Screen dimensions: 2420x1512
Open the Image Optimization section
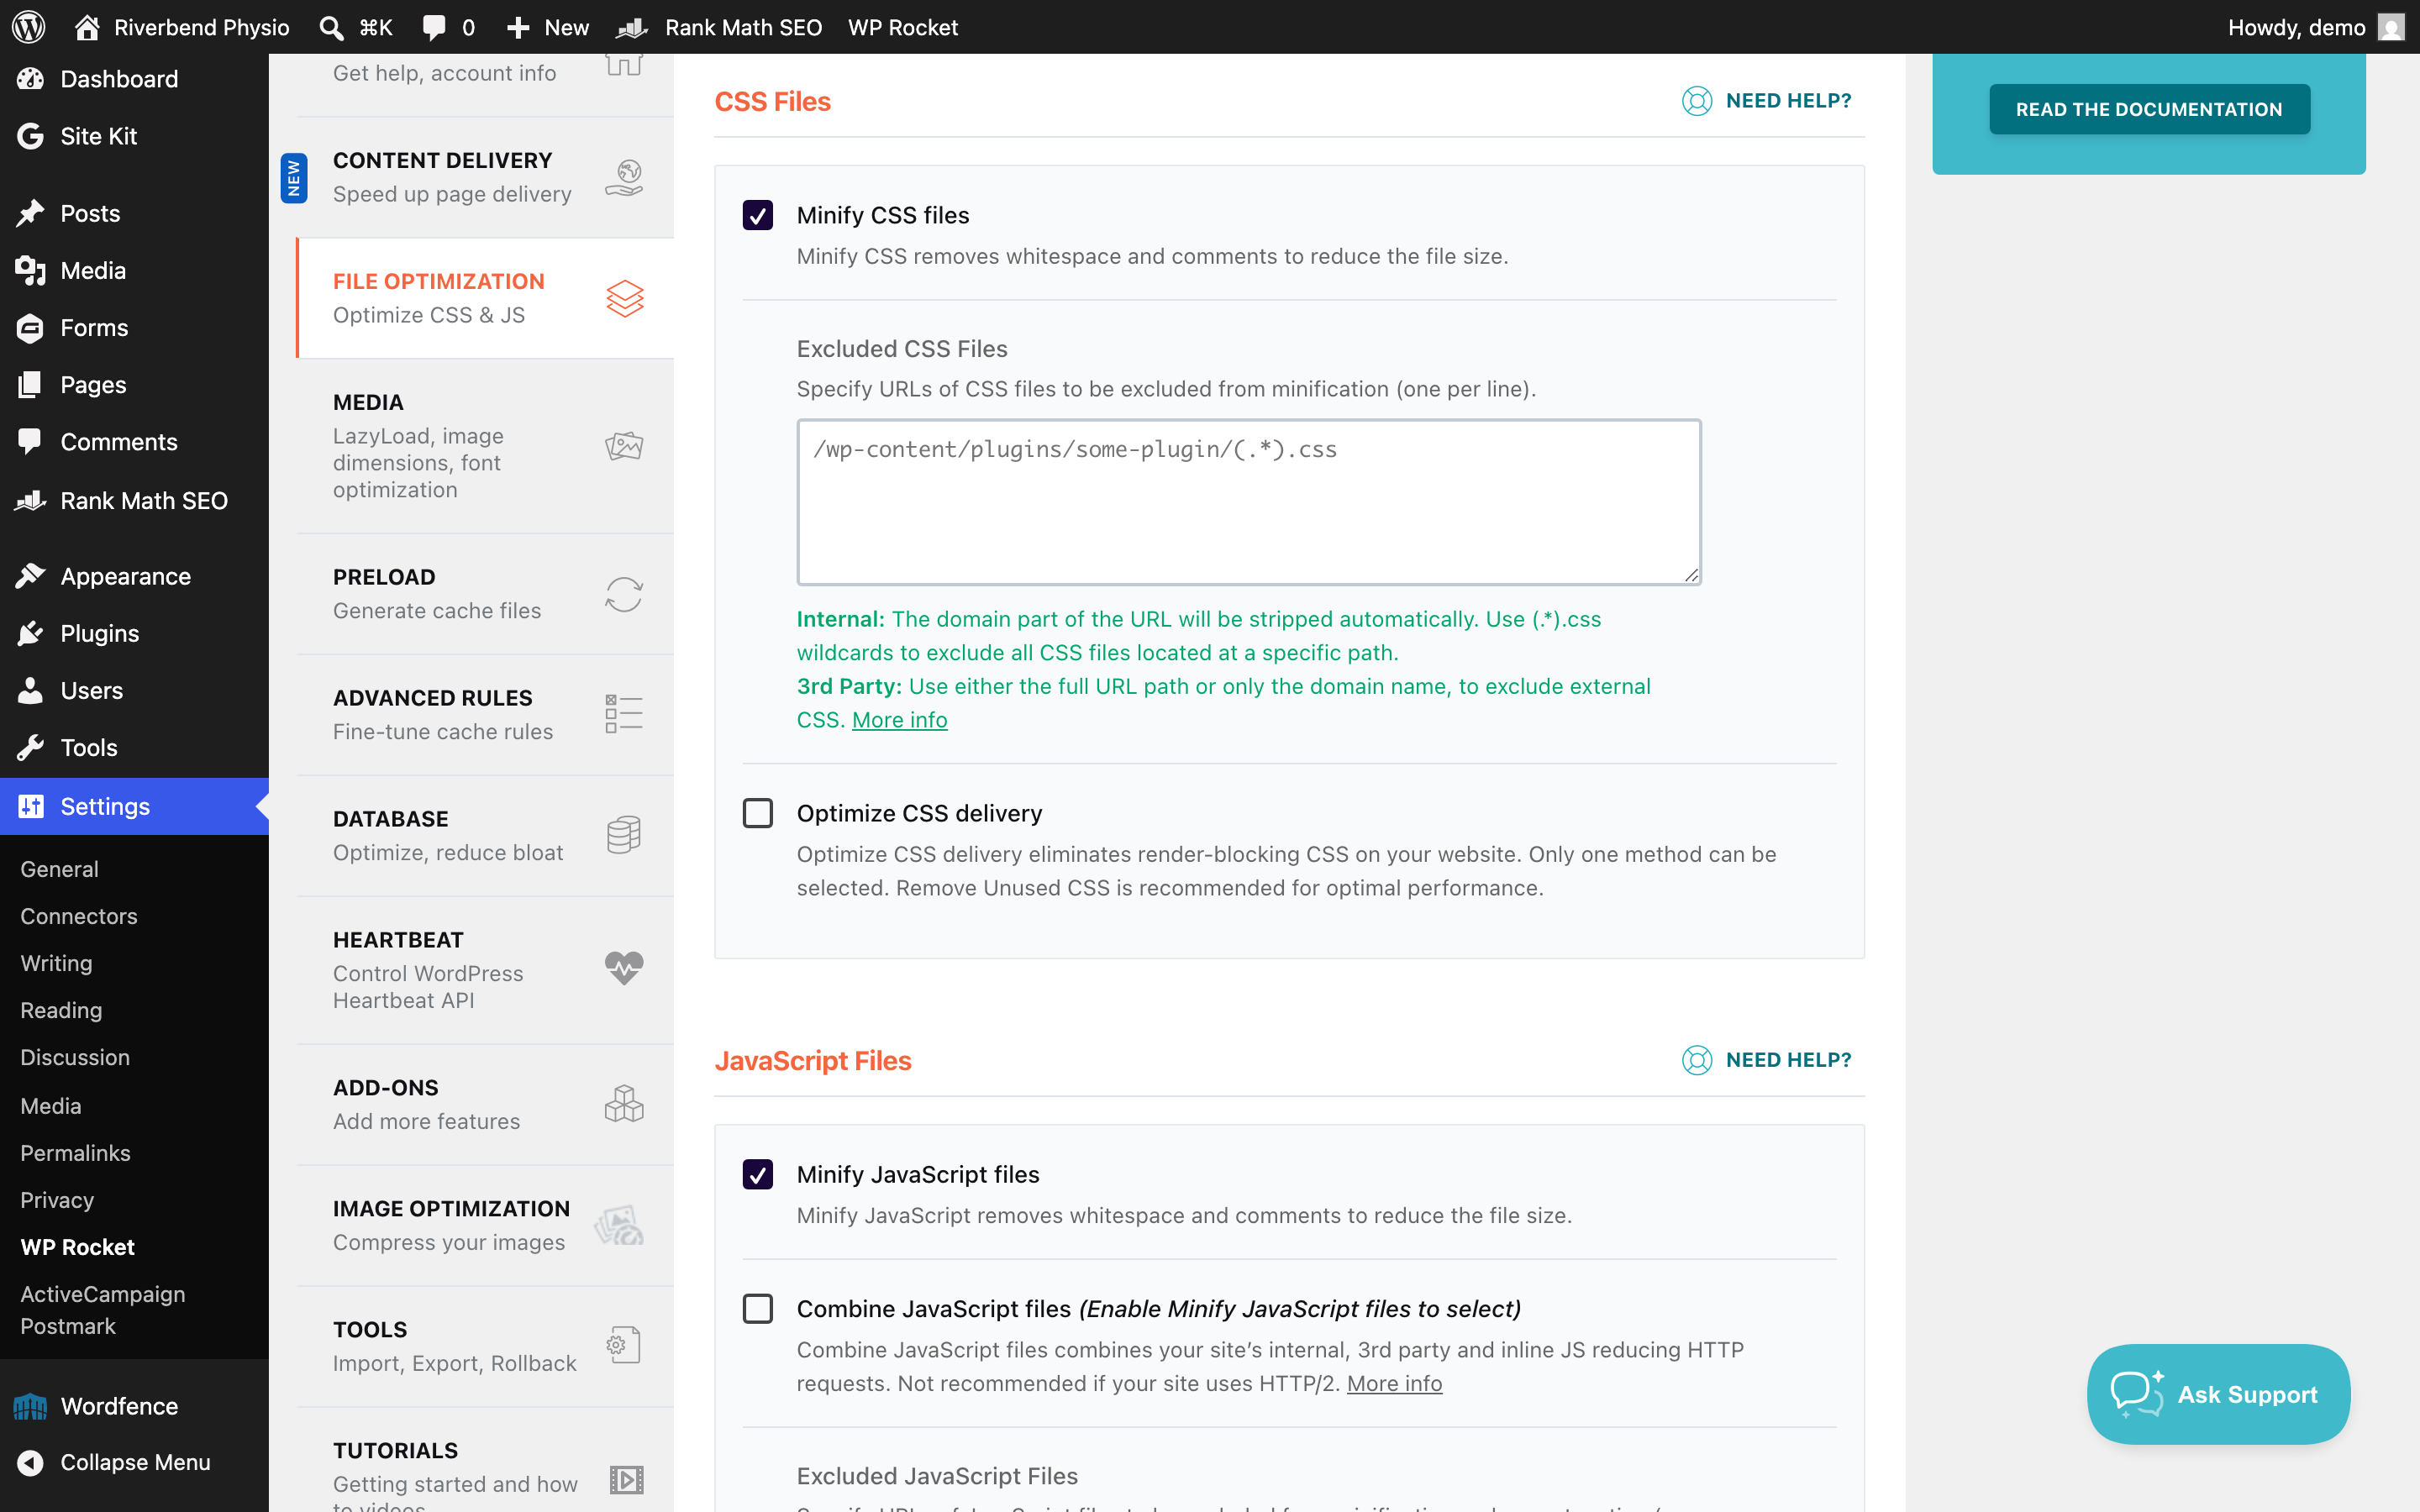[x=486, y=1225]
